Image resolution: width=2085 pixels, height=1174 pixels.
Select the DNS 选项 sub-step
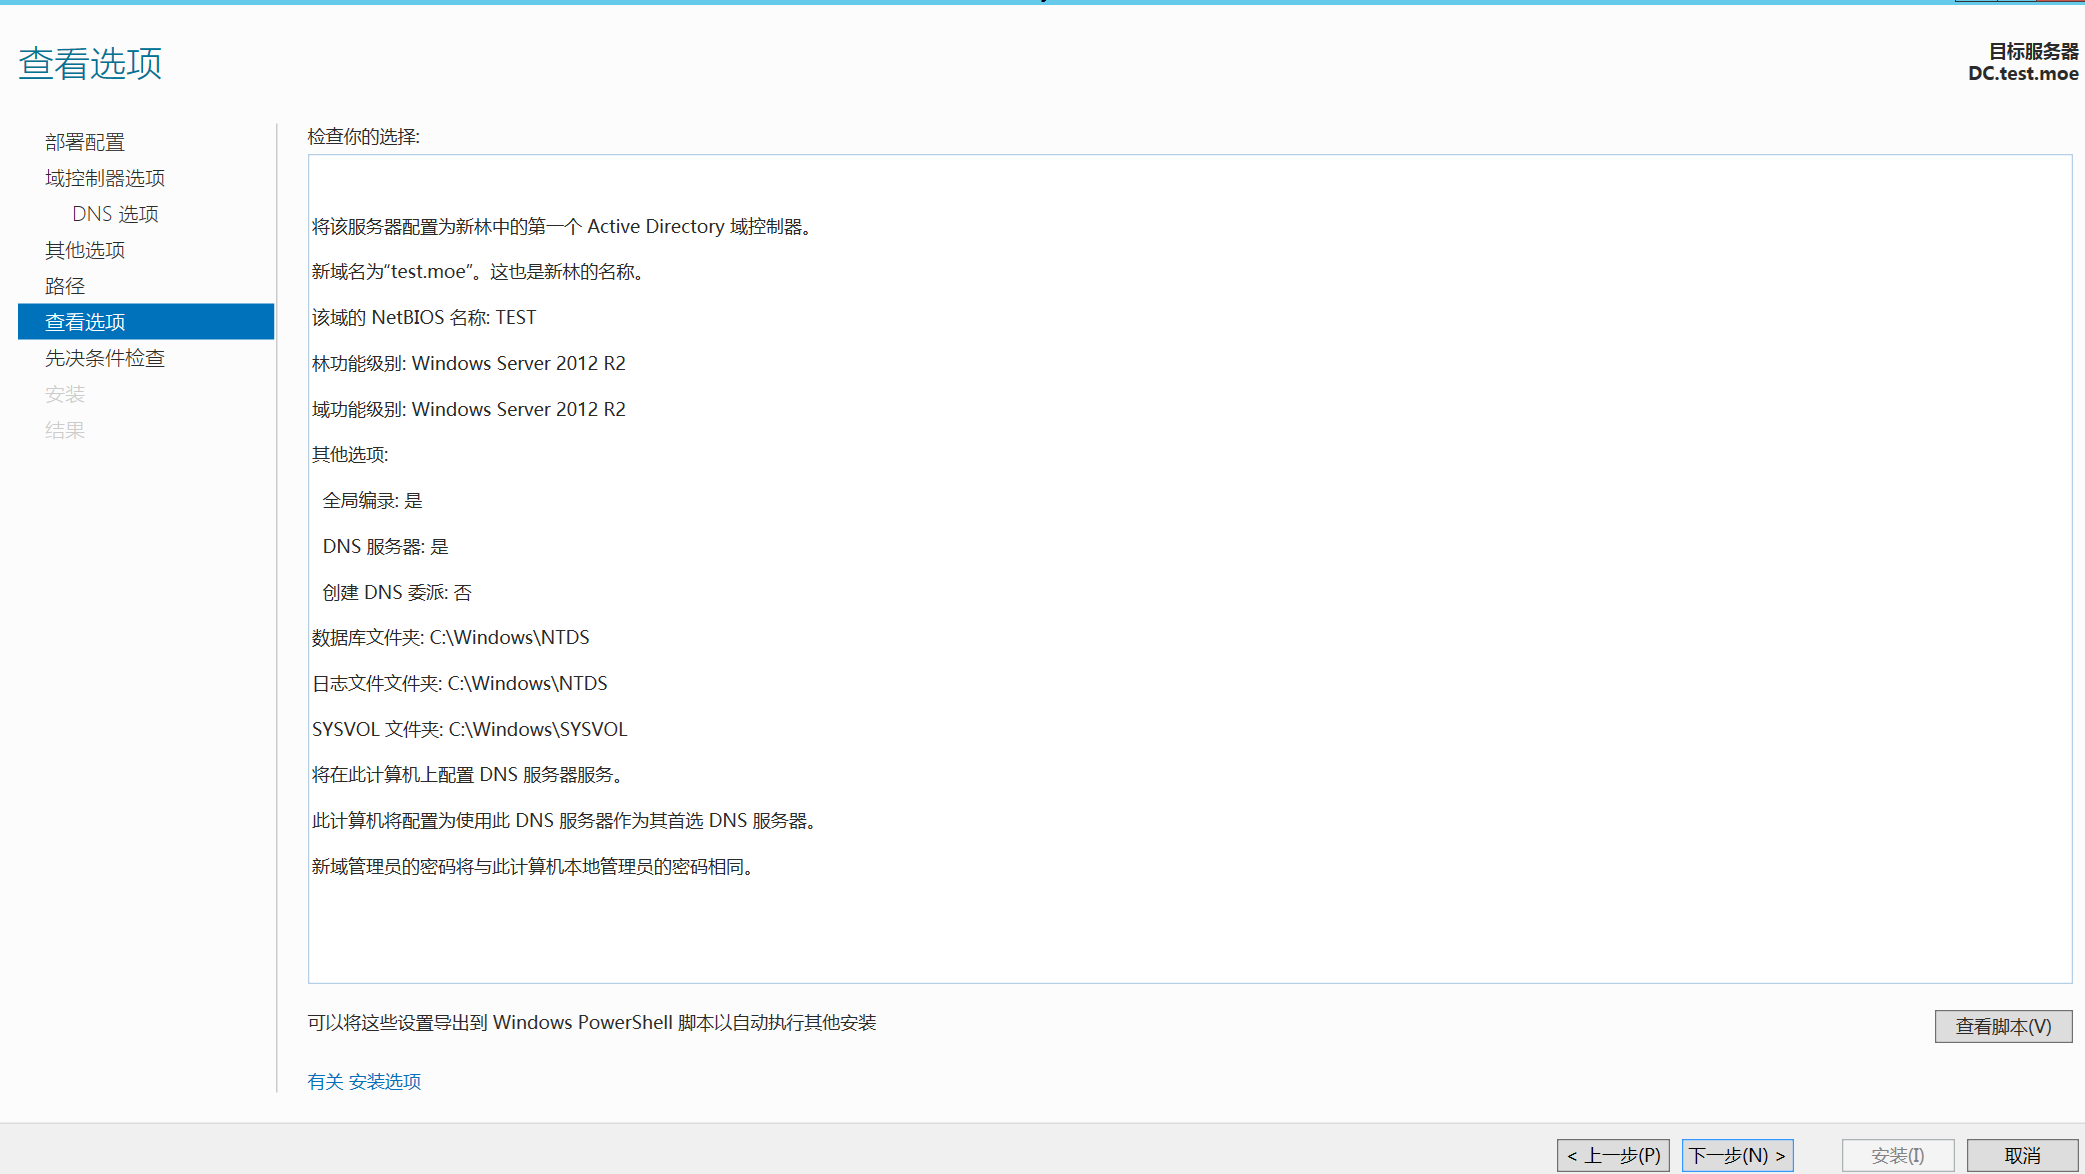coord(115,214)
